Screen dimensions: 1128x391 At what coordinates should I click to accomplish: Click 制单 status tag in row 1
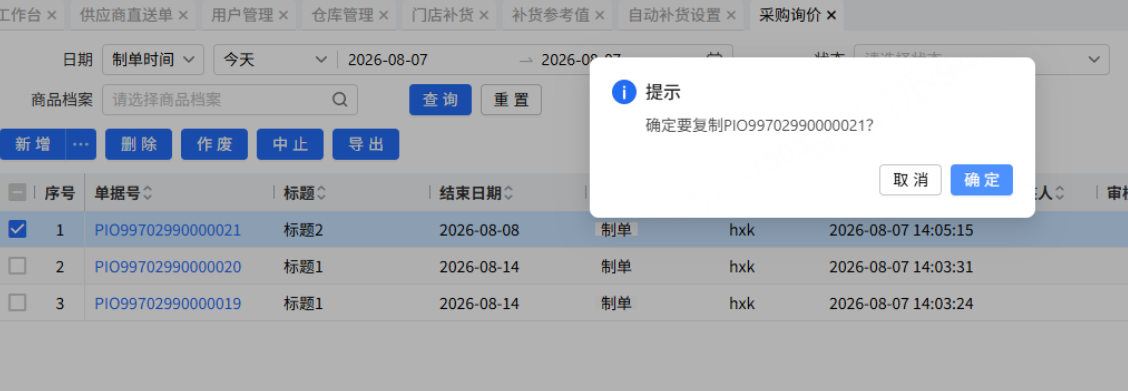[616, 229]
